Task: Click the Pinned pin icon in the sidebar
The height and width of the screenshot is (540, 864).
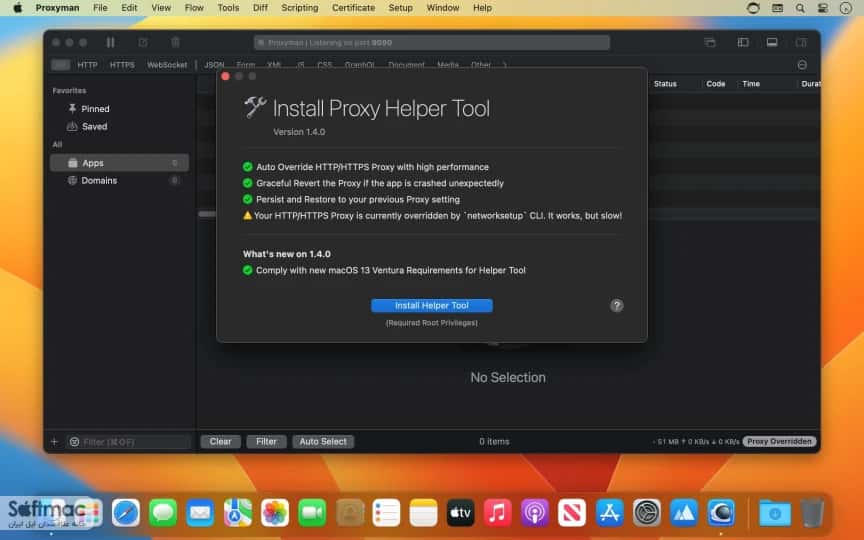Action: (x=72, y=109)
